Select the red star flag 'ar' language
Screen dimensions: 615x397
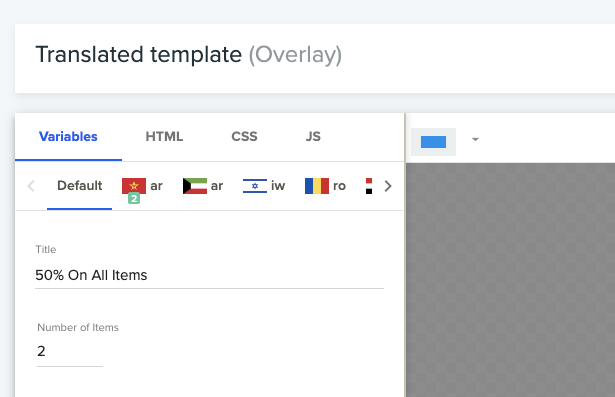[142, 186]
